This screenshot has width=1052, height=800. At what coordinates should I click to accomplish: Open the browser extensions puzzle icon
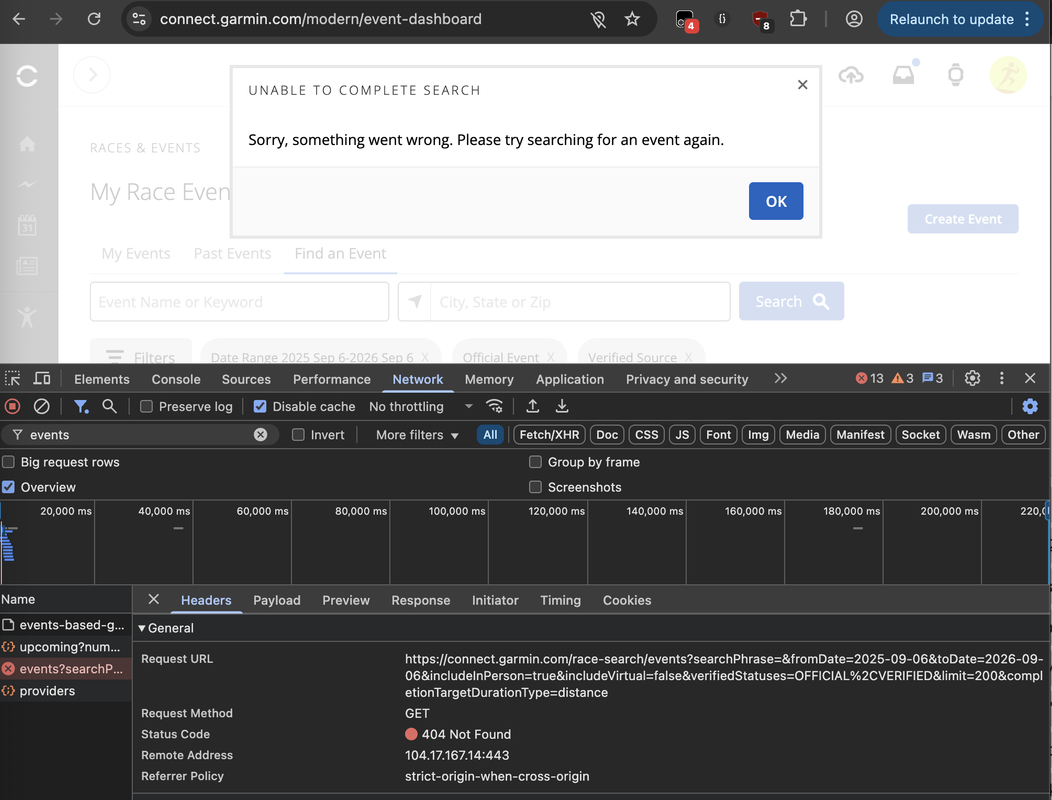tap(798, 19)
